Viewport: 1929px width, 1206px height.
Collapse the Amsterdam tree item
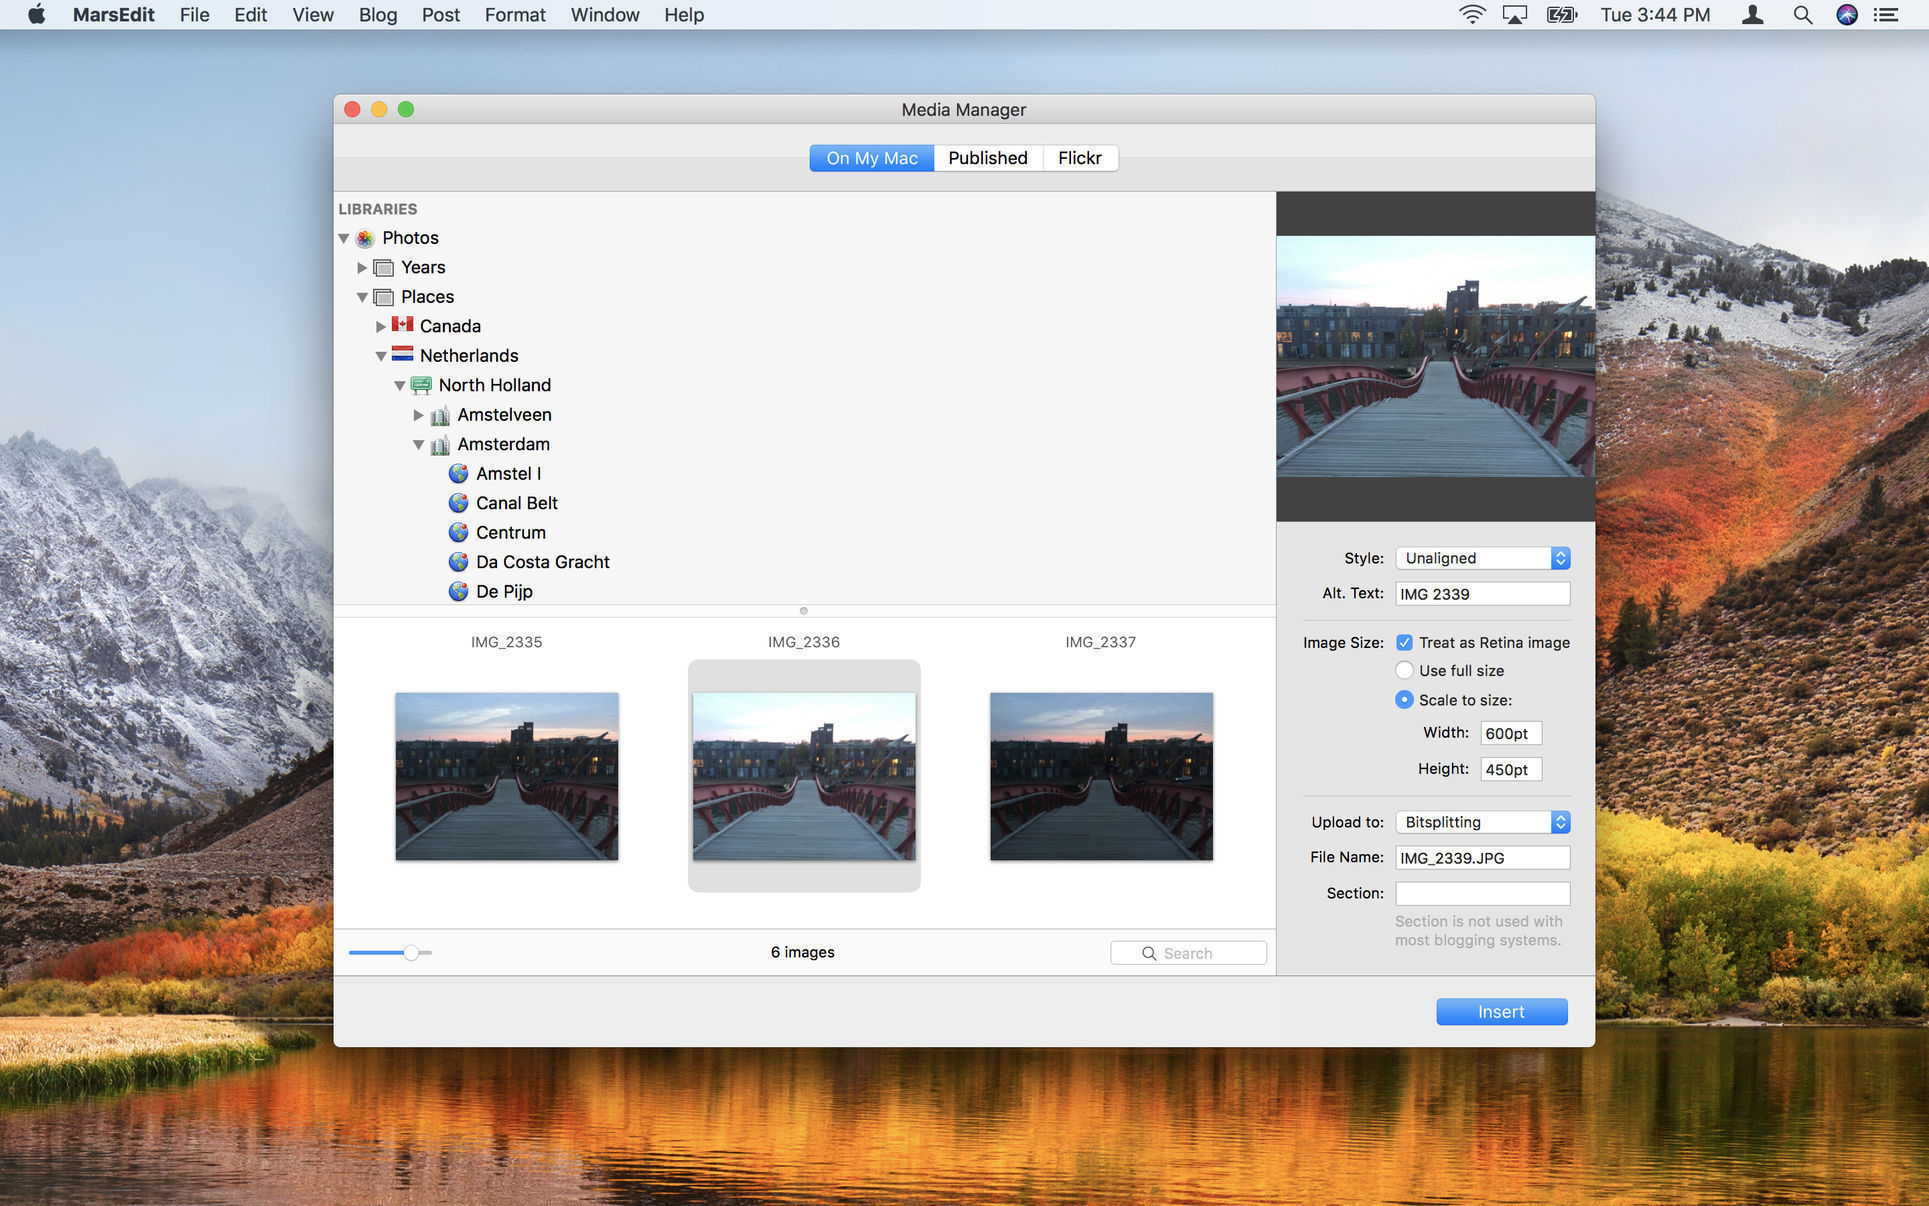click(x=419, y=444)
